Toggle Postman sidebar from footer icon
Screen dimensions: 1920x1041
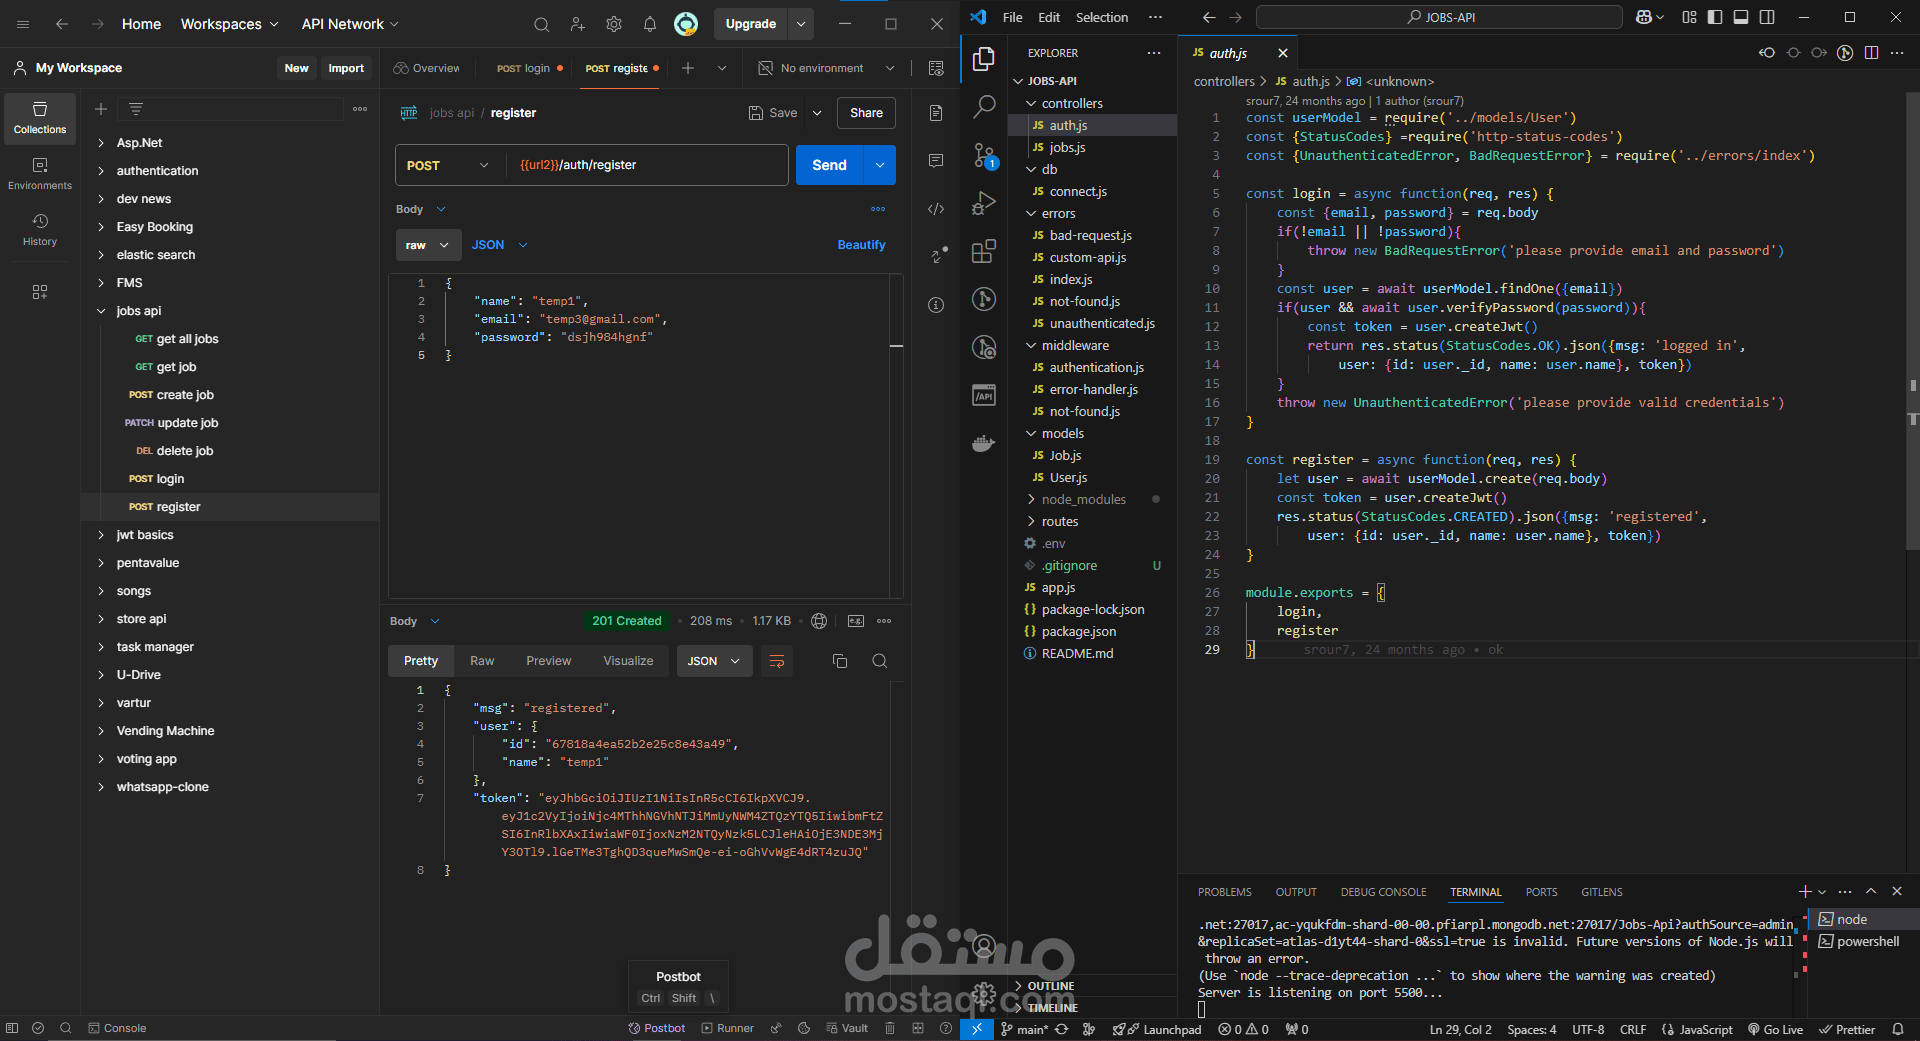12,1028
